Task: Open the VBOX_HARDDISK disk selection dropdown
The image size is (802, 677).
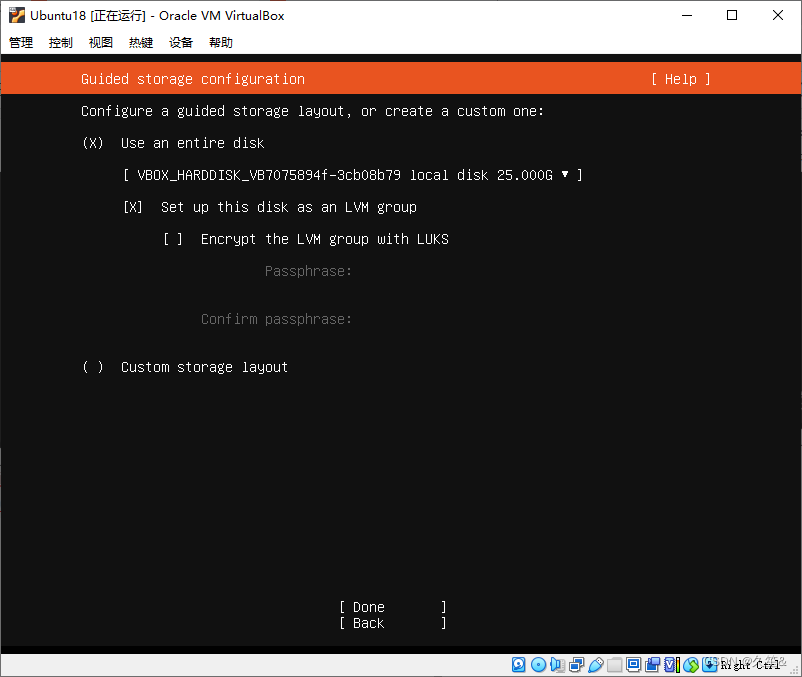Action: tap(352, 175)
